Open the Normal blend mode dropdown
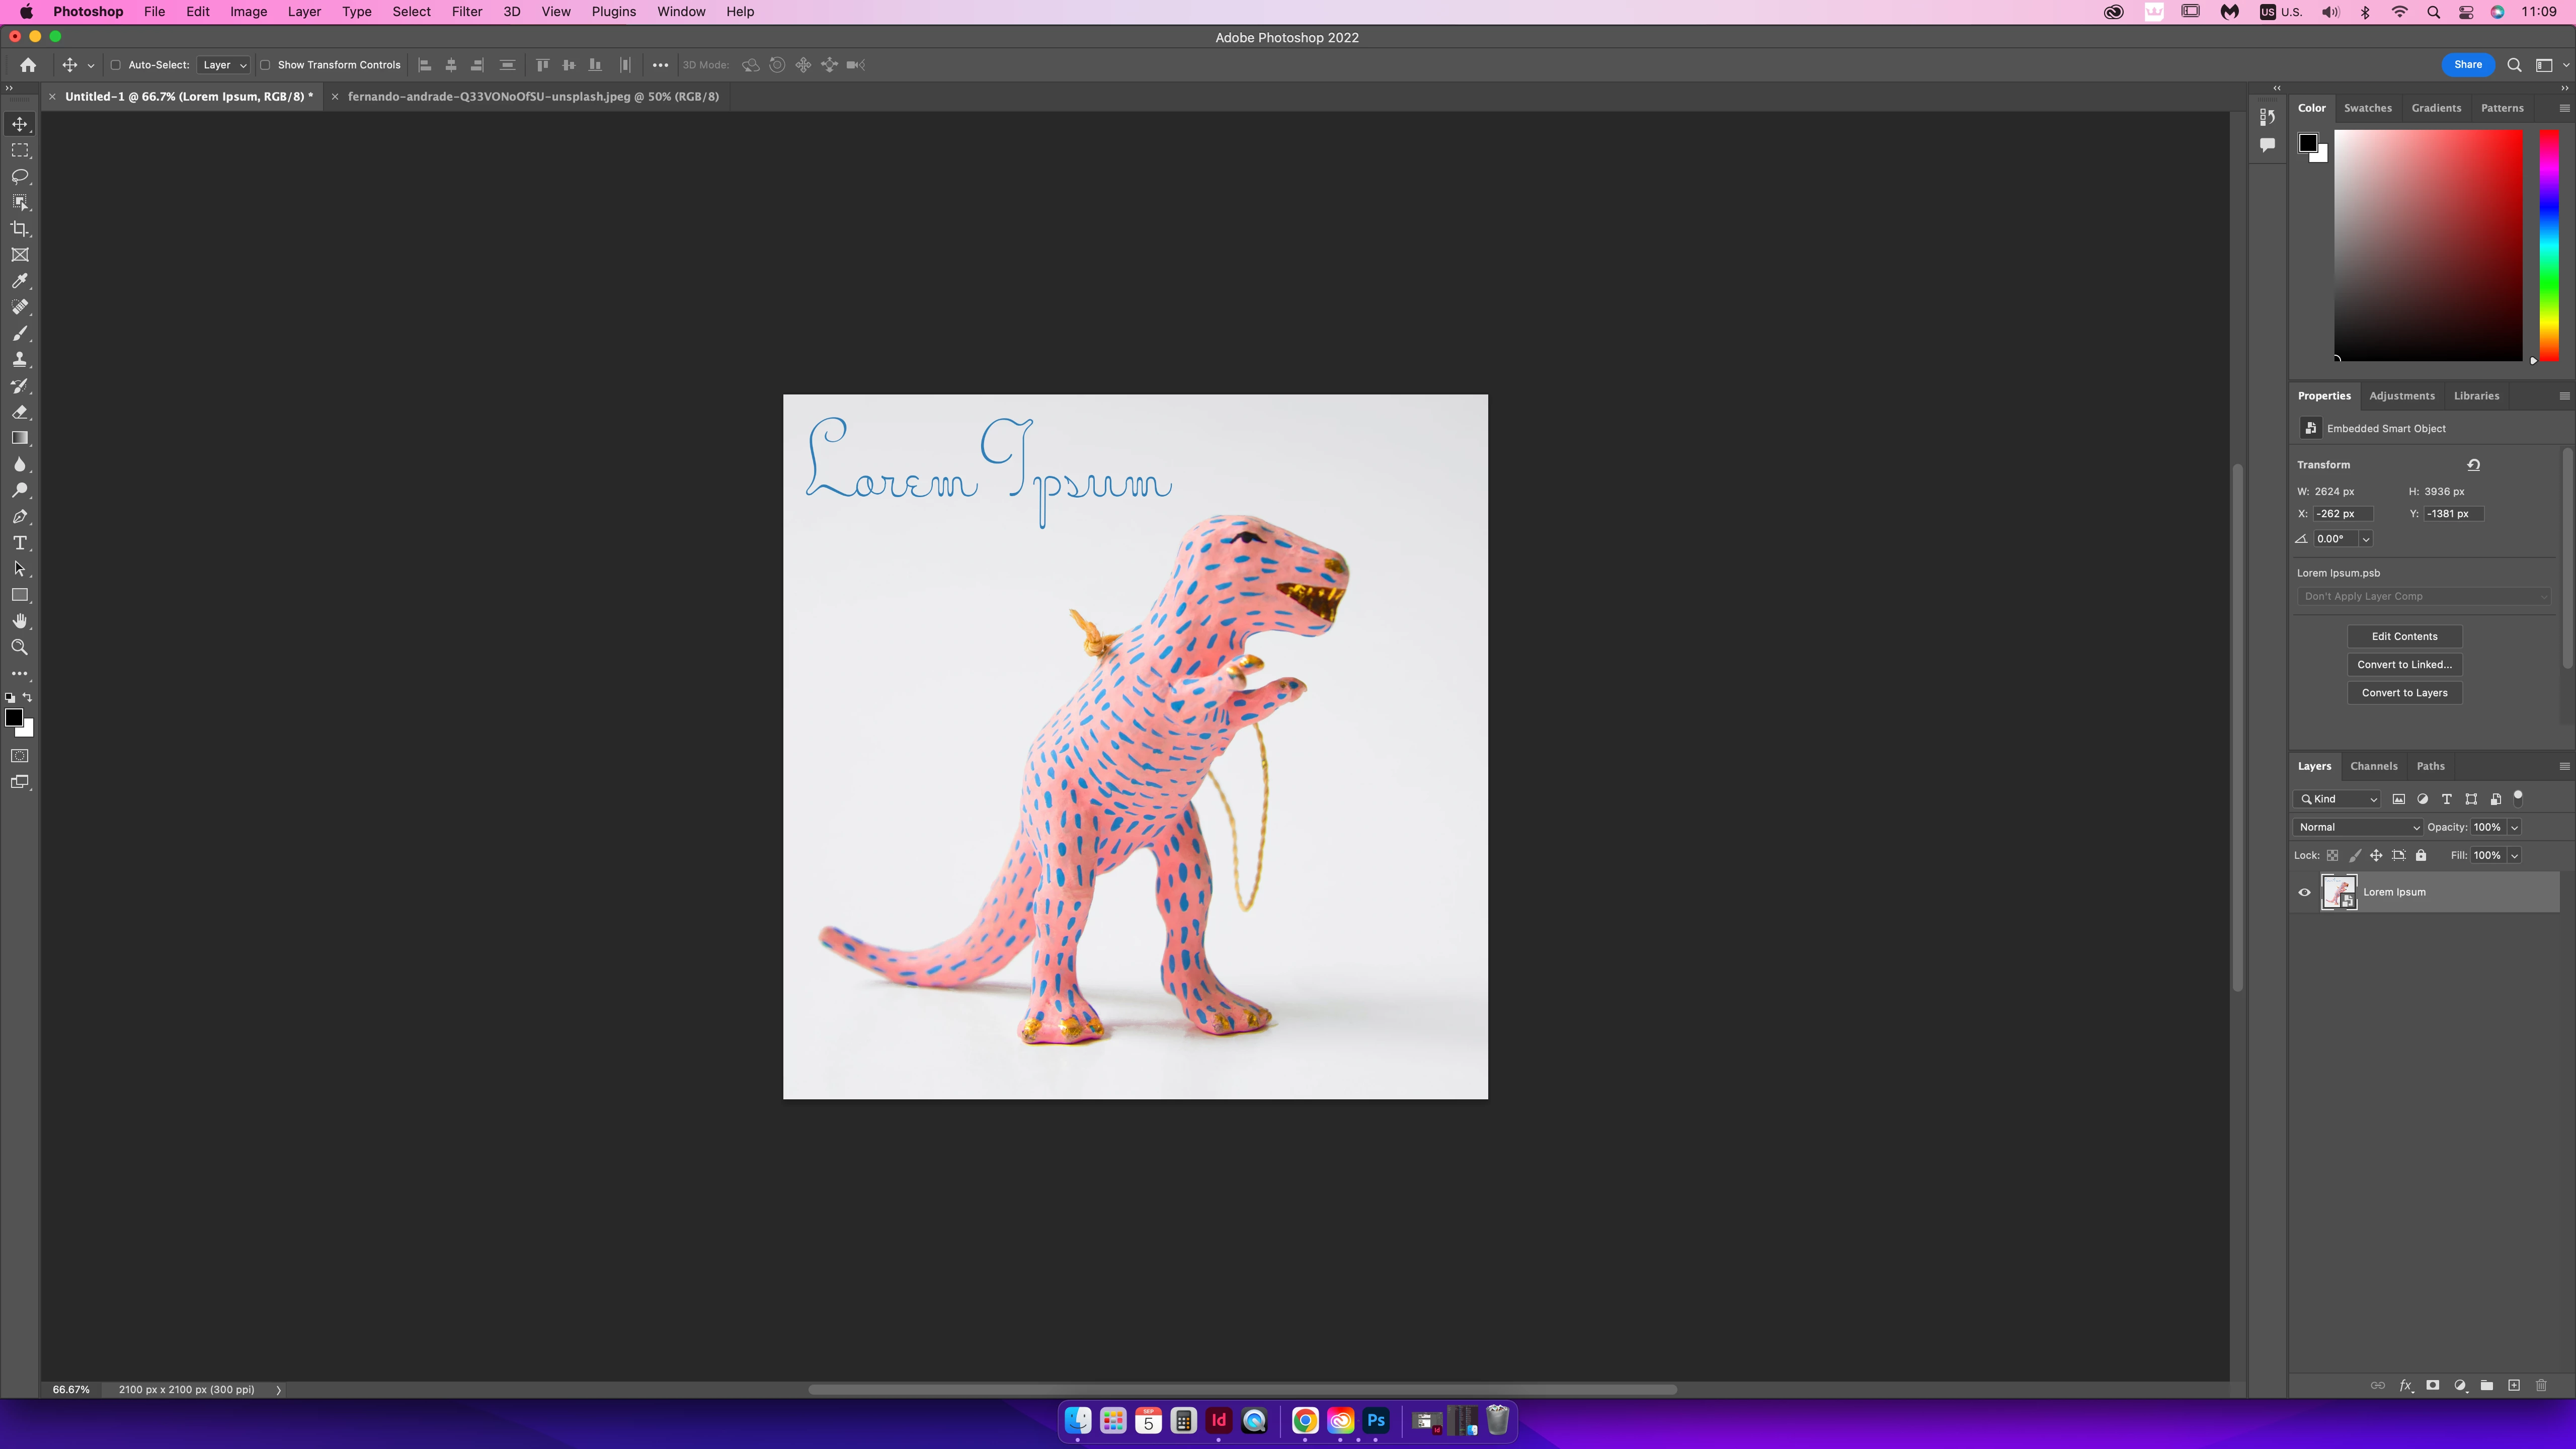Image resolution: width=2576 pixels, height=1449 pixels. tap(2357, 827)
